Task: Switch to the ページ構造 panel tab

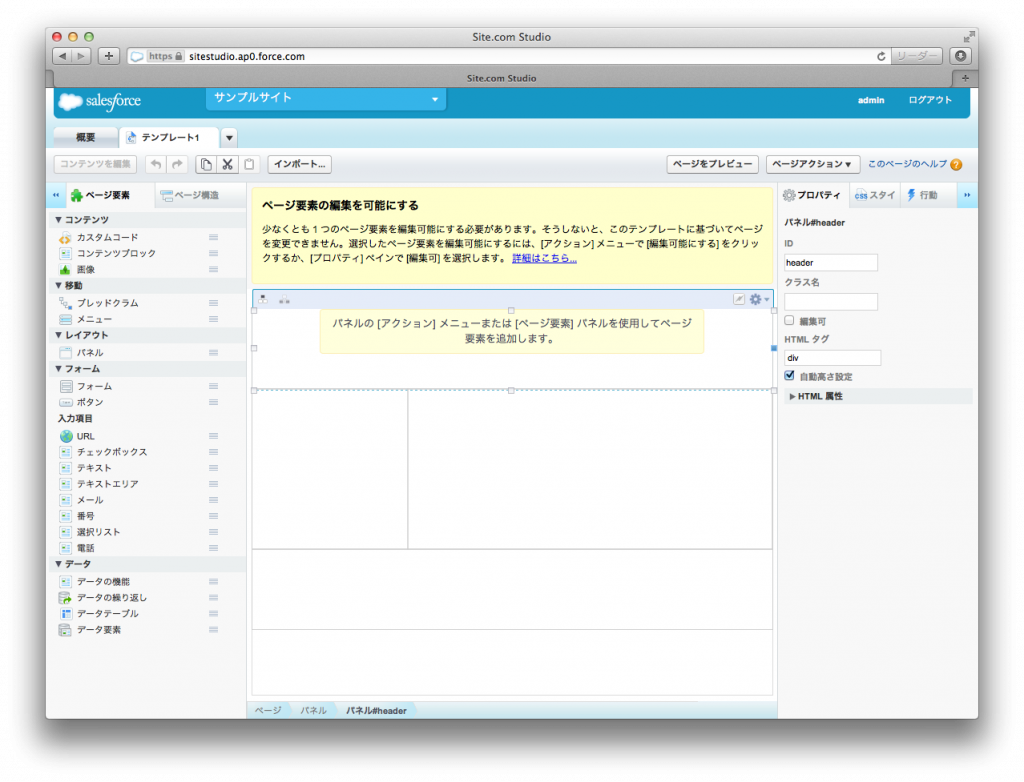Action: [195, 194]
